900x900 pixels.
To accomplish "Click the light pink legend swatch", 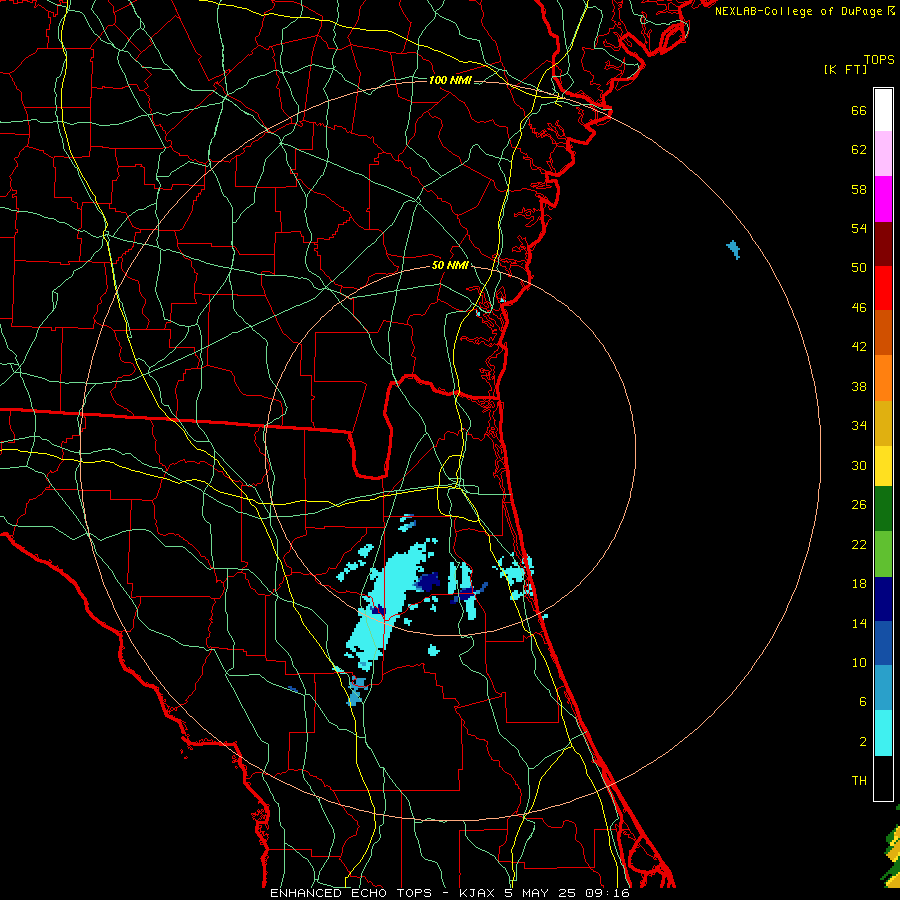I will [883, 154].
